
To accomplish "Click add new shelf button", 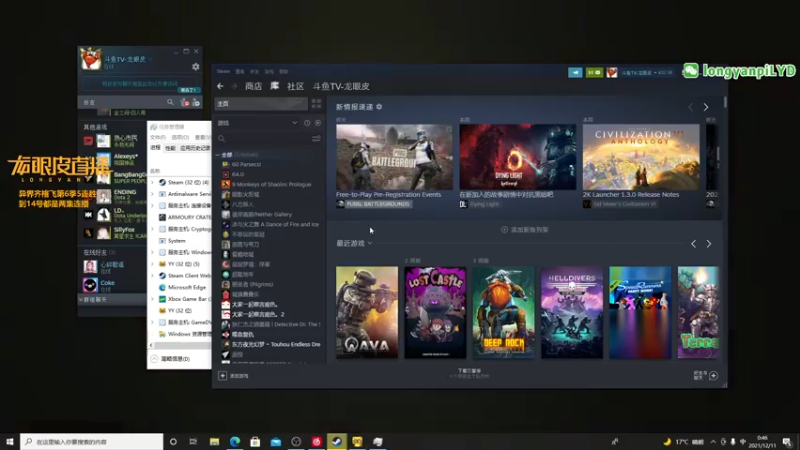I will [524, 230].
